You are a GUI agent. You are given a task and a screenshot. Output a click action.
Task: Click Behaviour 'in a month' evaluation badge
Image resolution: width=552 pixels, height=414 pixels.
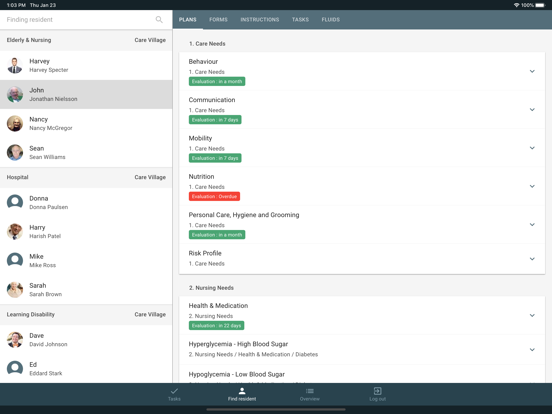click(217, 81)
